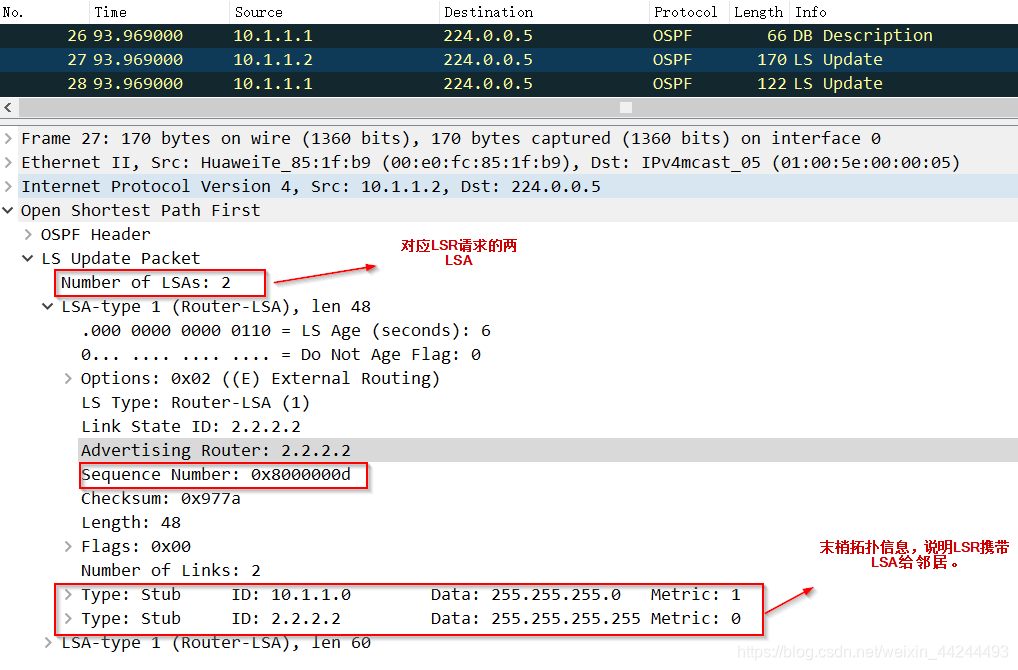Expand the Flags: 0x00 field
Image resolution: width=1018 pixels, height=670 pixels.
pyautogui.click(x=68, y=547)
